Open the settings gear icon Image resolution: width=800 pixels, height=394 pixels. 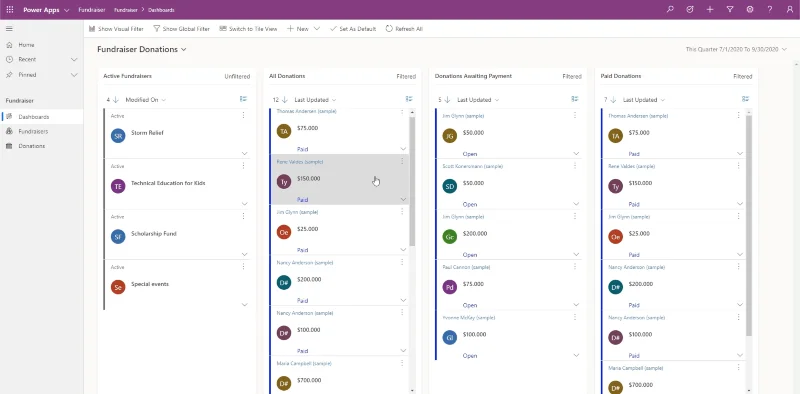[x=749, y=9]
